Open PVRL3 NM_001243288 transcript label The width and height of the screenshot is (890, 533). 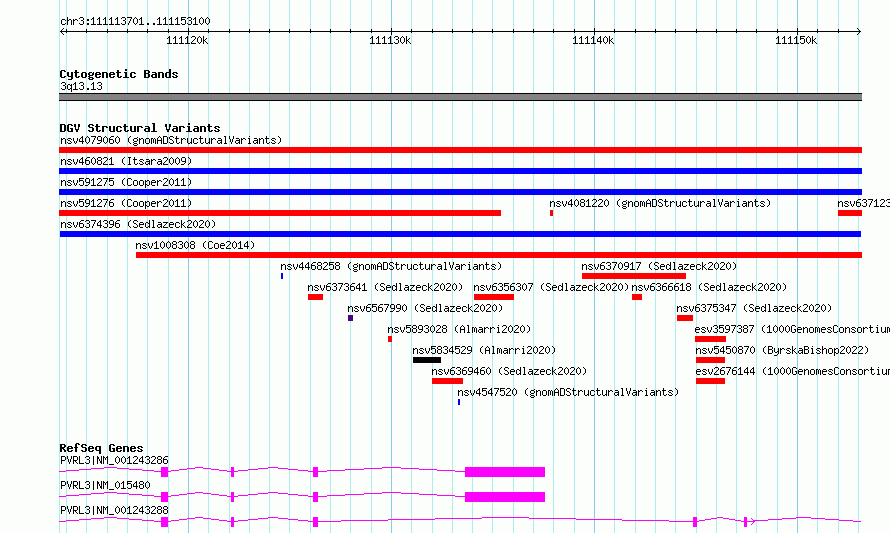[114, 510]
